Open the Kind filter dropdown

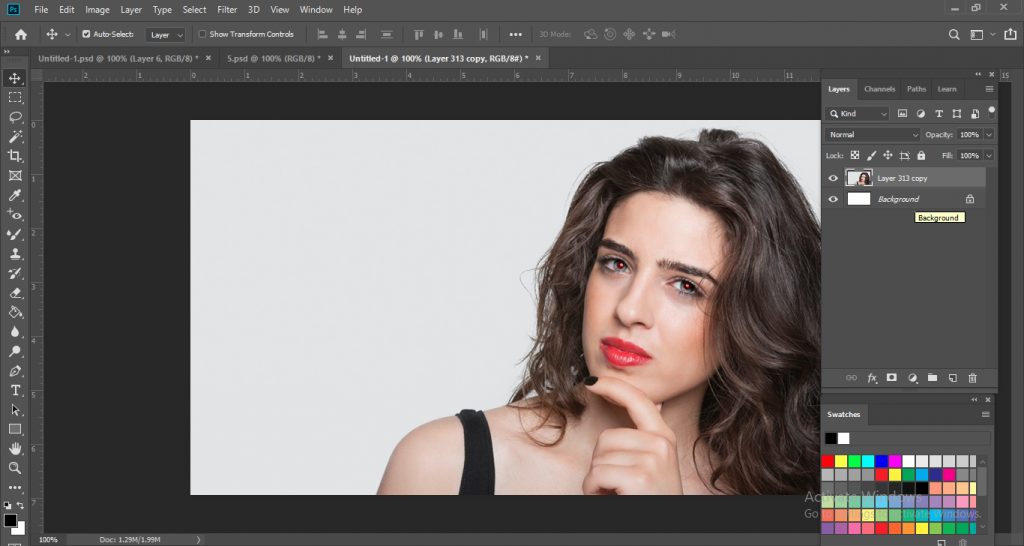pos(858,114)
